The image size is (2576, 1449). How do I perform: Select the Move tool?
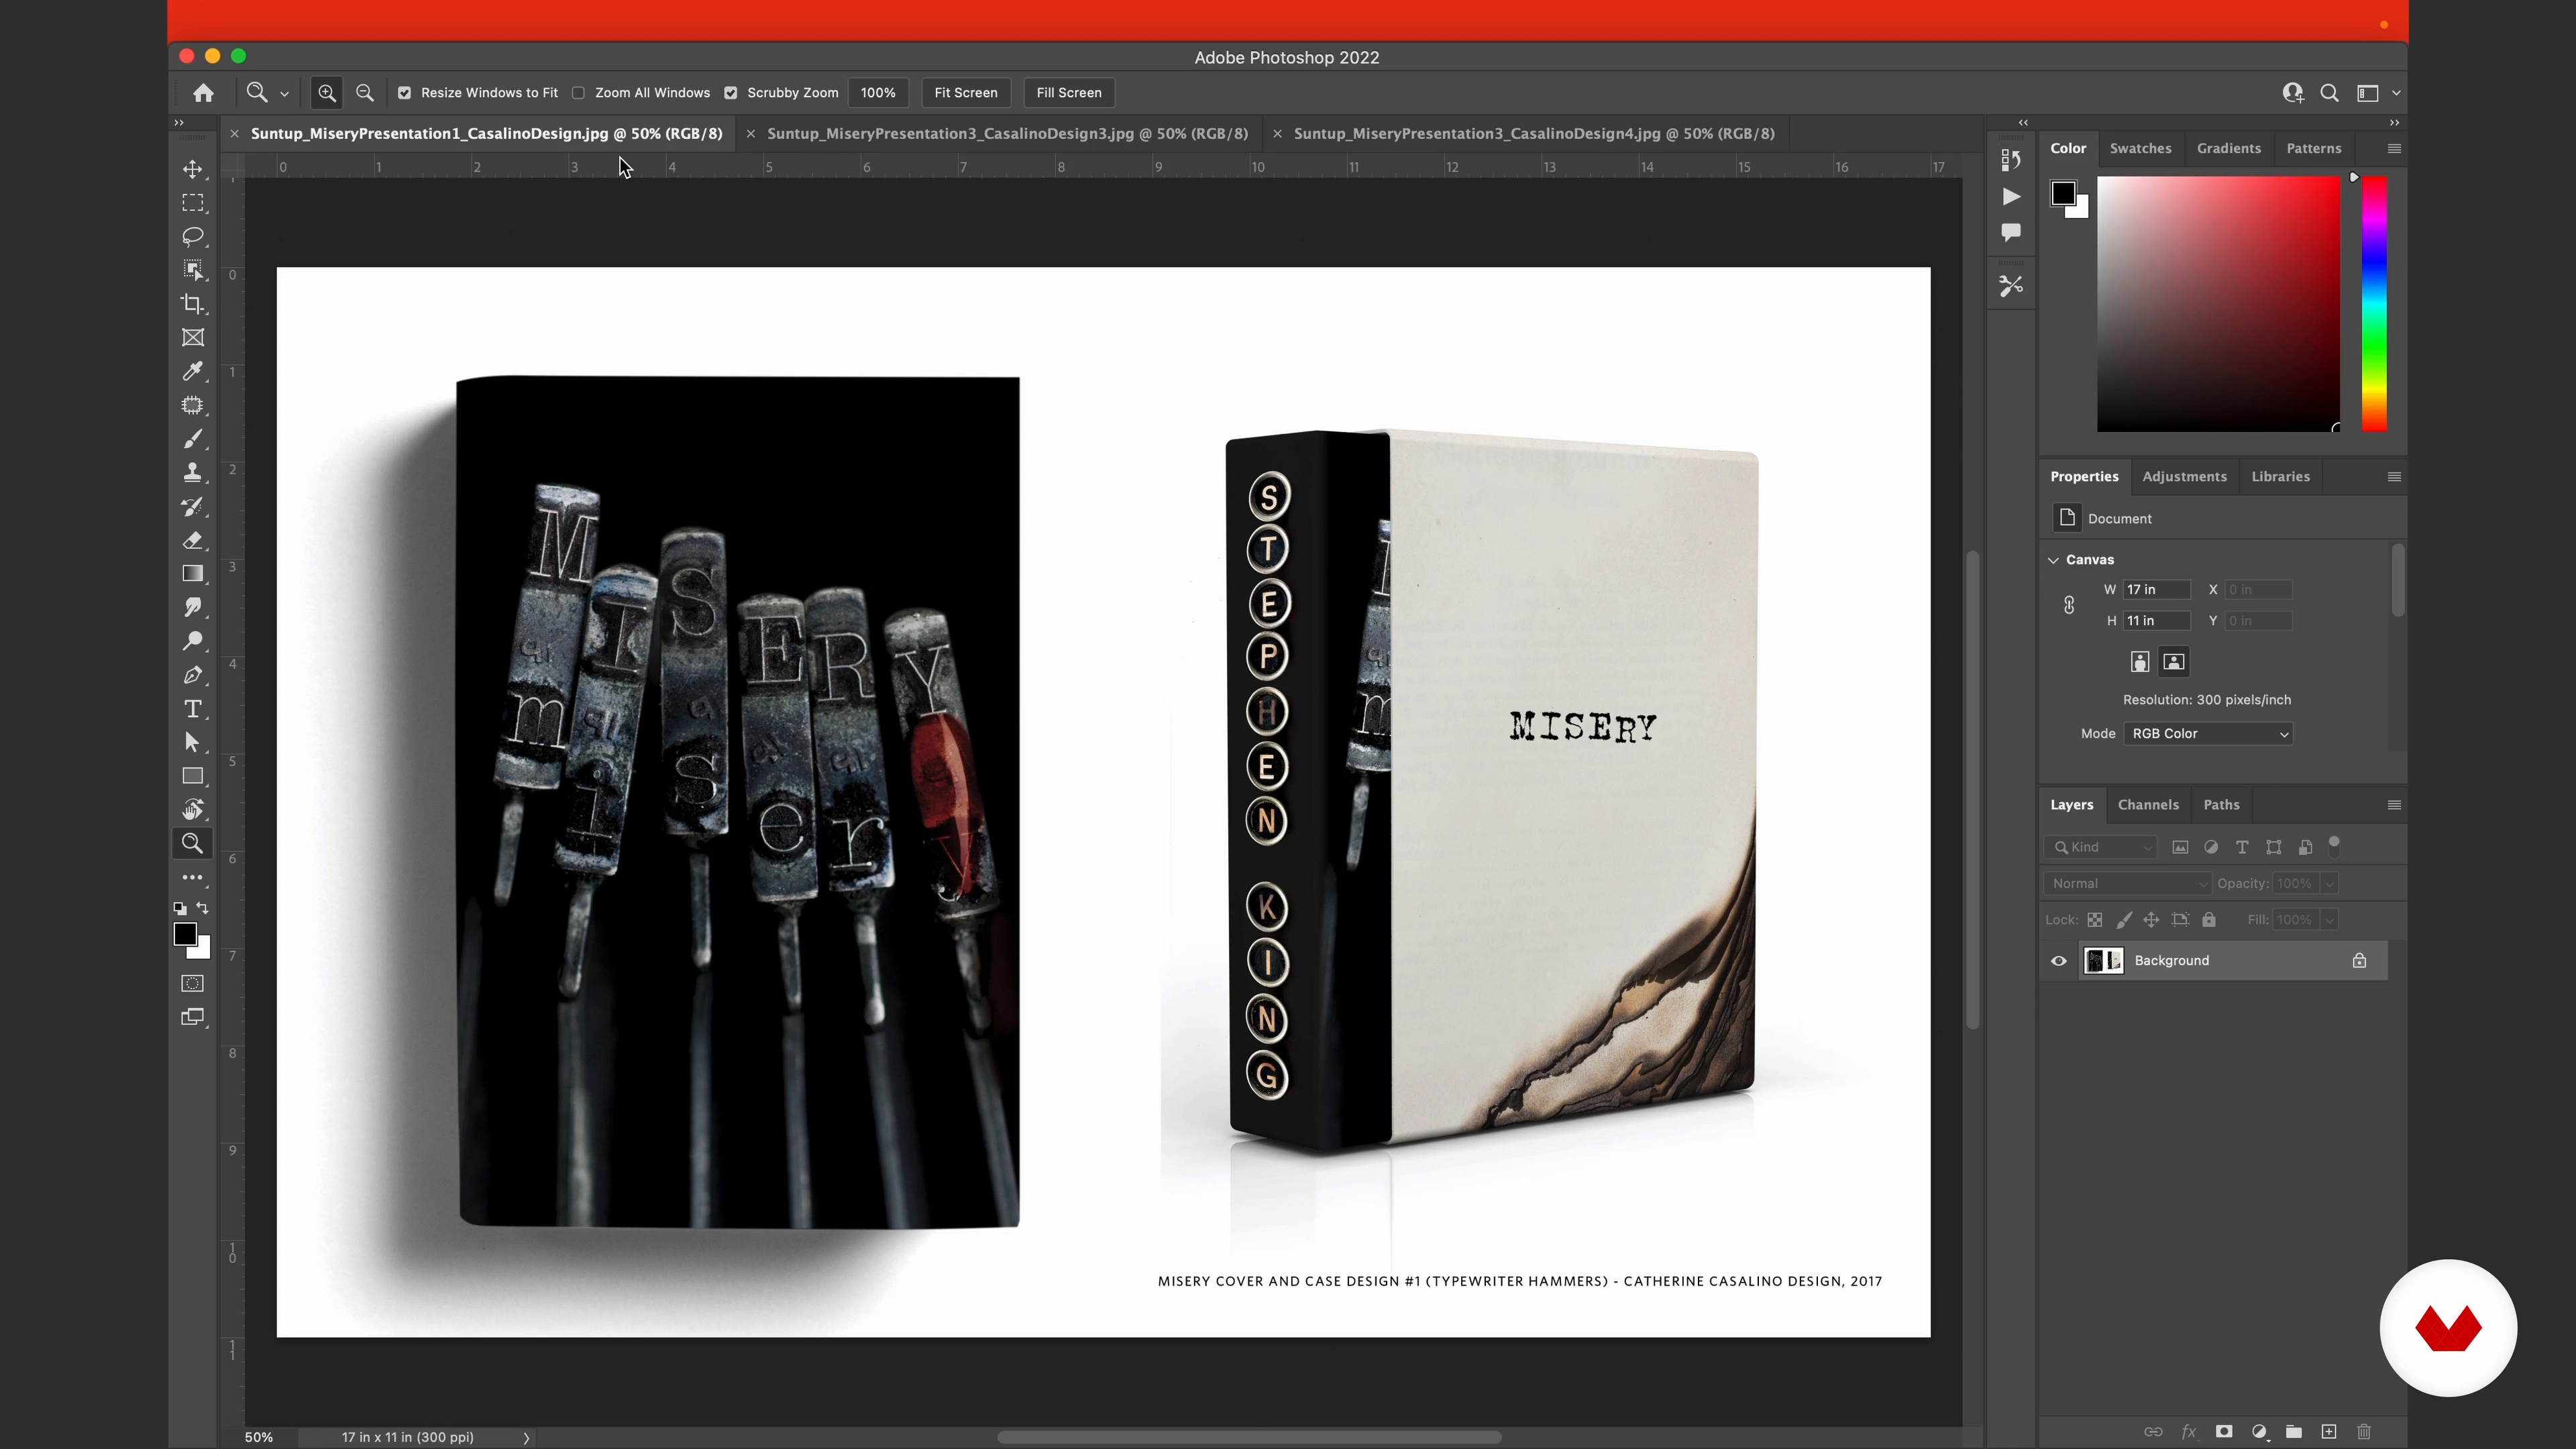tap(193, 169)
